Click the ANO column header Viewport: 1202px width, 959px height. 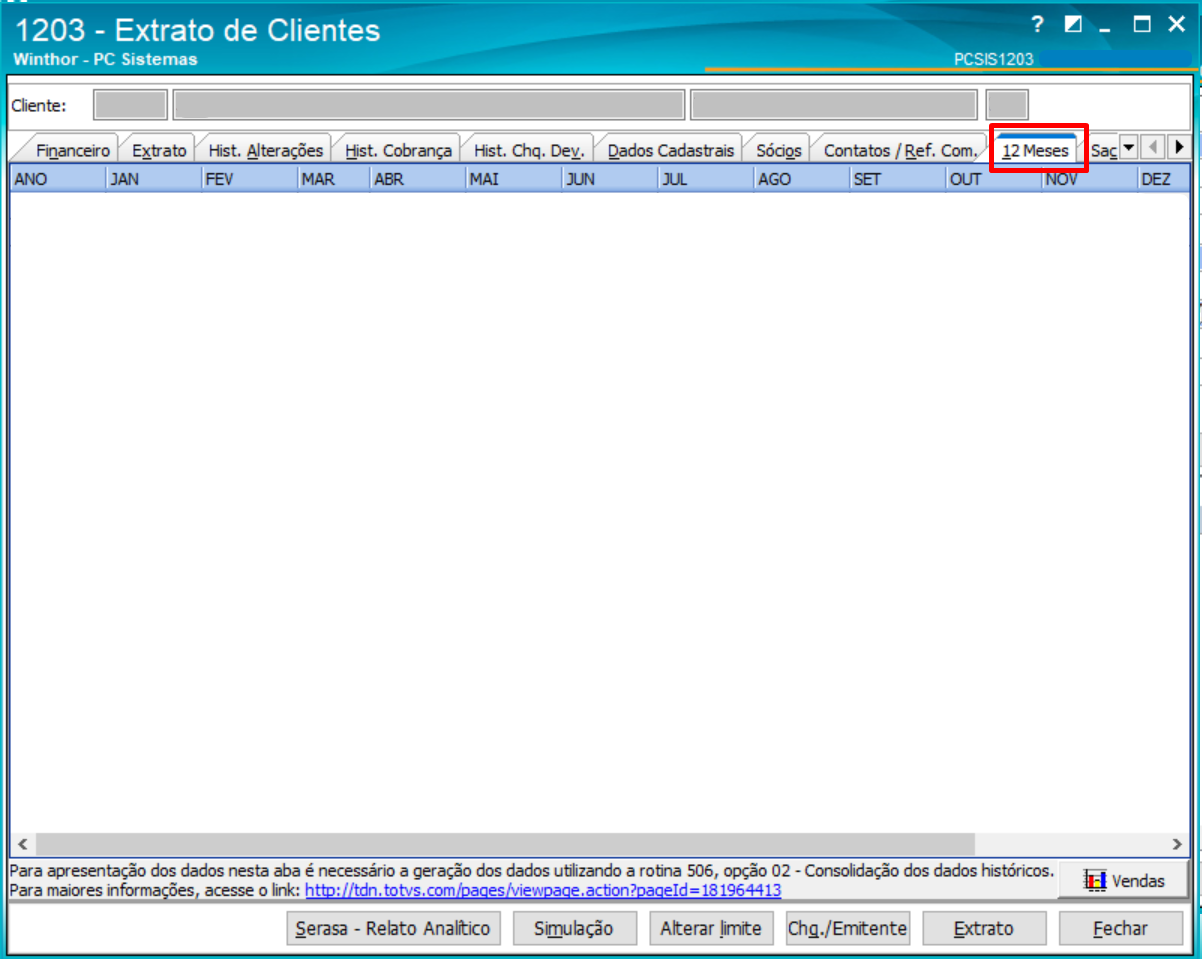(57, 180)
